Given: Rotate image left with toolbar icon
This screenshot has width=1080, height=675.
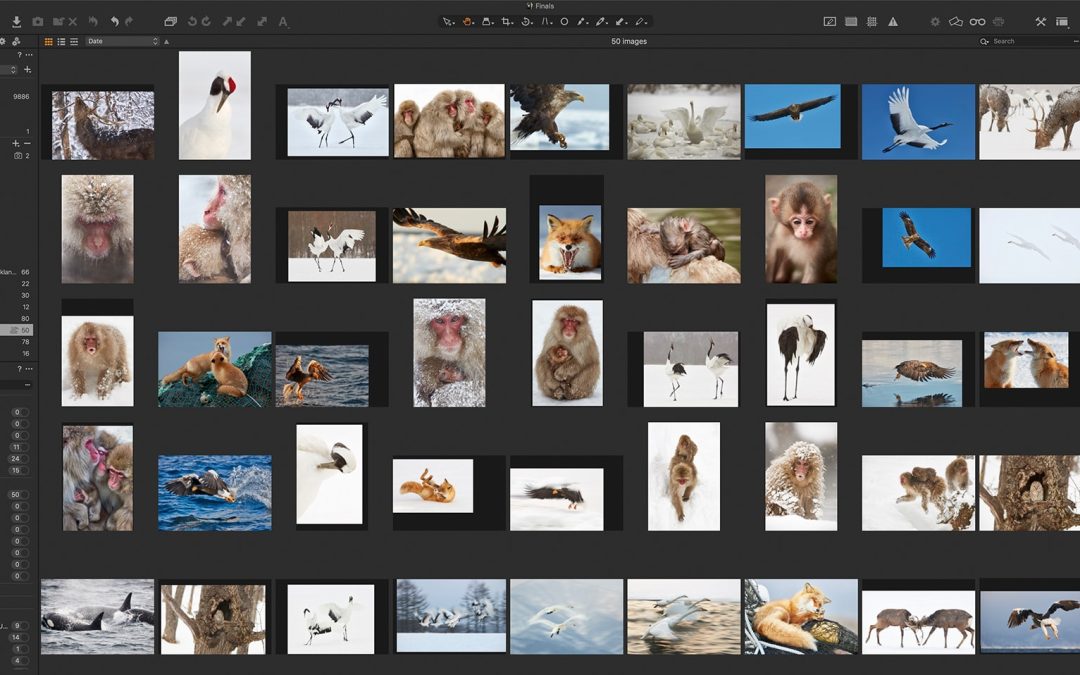Looking at the screenshot, I should (x=193, y=21).
